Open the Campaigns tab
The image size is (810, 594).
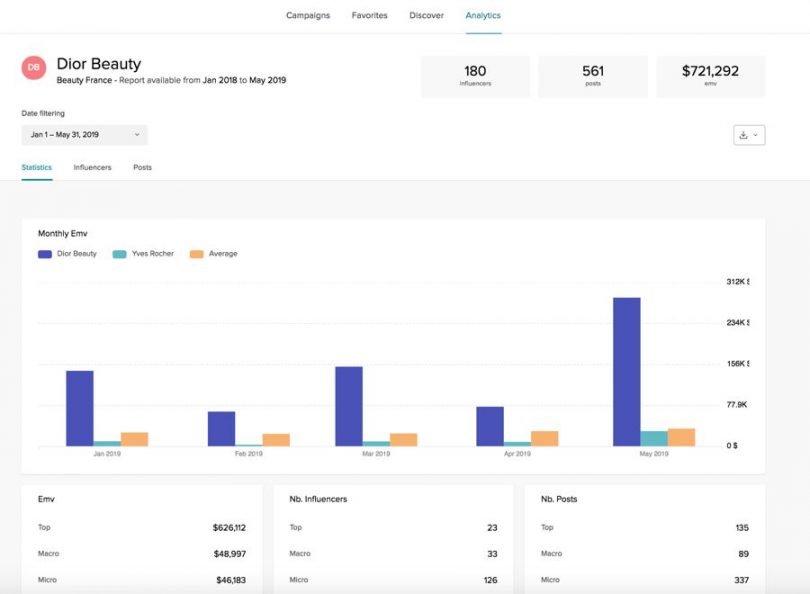click(x=308, y=15)
